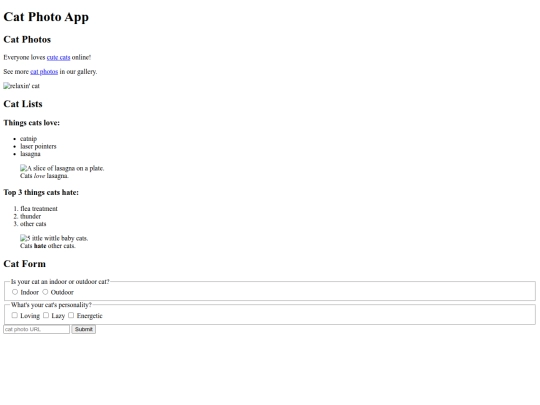Enable the Energetic checkbox
Screen dimensions: 540x405
[71, 315]
